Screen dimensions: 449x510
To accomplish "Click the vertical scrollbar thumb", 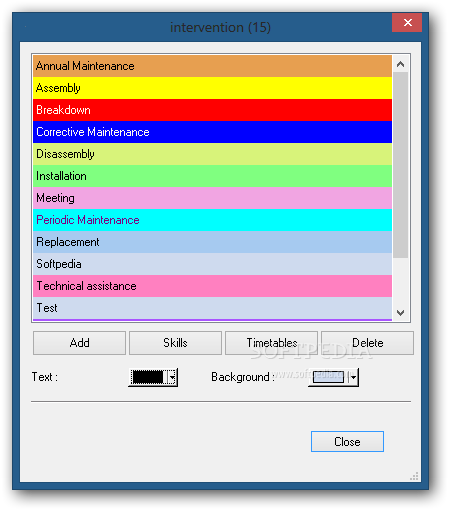I will 401,165.
